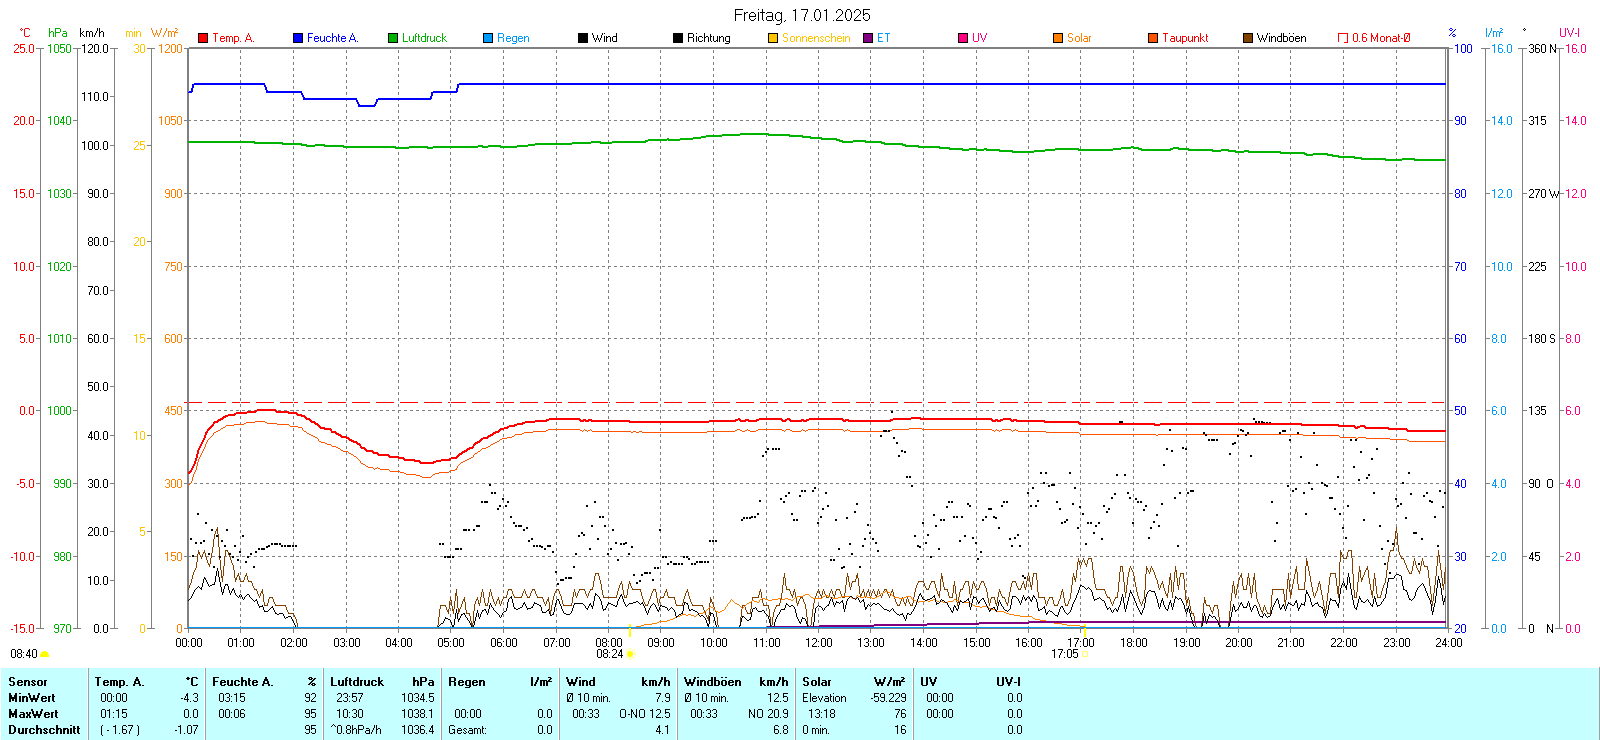This screenshot has height=740, width=1600.
Task: Click the 17:05 sunset time marker
Action: click(x=1064, y=654)
